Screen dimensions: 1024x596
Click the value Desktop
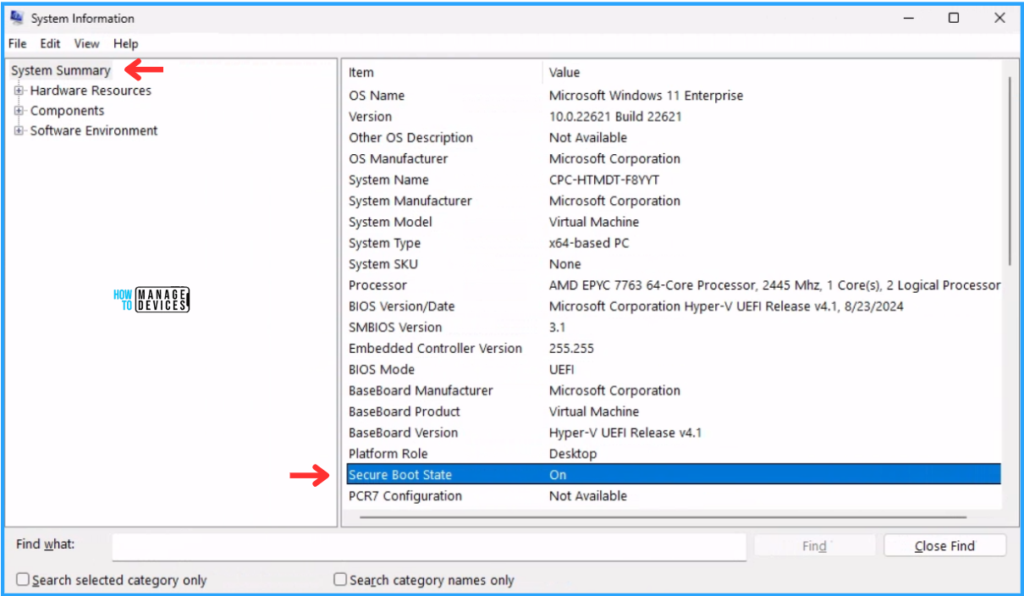(573, 454)
